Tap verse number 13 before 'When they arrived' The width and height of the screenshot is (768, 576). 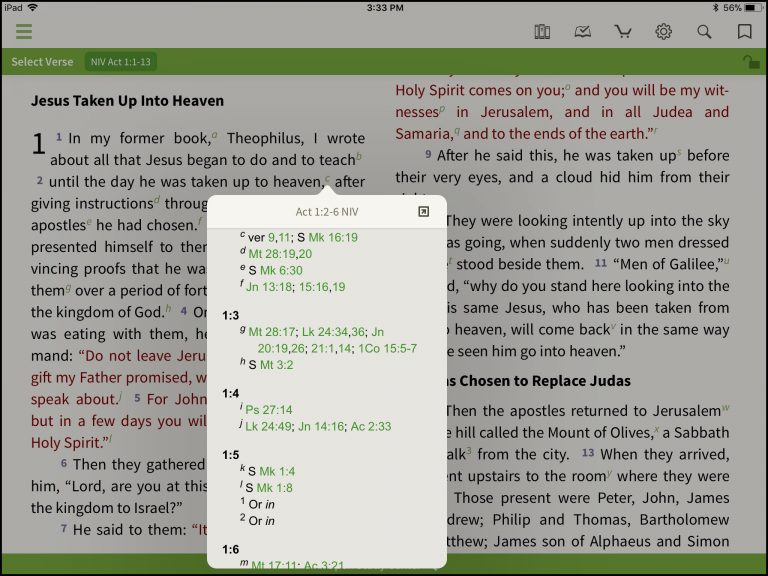(588, 453)
